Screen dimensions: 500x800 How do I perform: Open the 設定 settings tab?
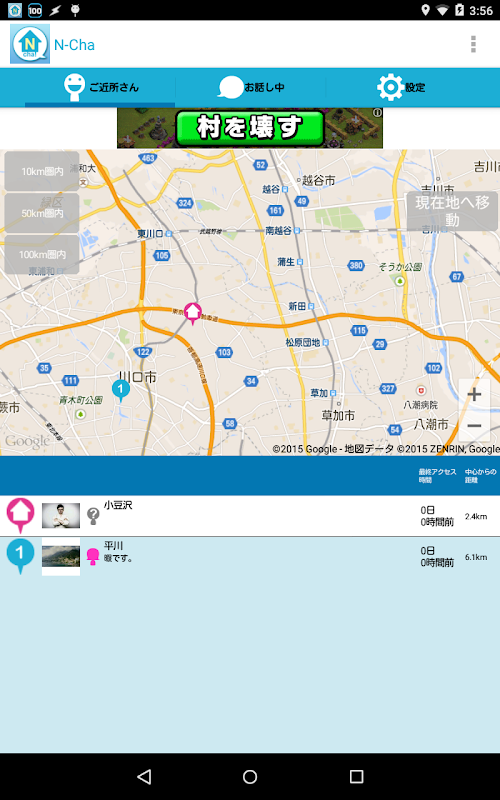tap(401, 87)
